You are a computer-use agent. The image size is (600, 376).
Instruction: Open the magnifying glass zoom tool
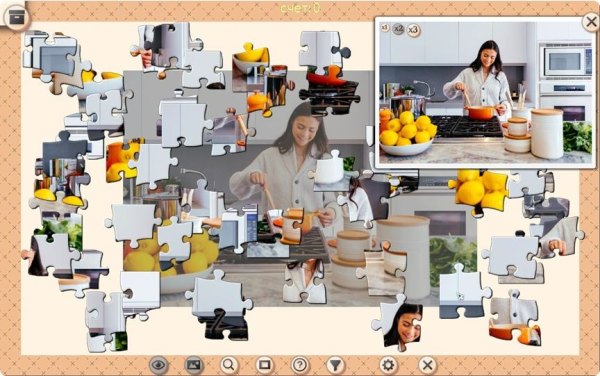pyautogui.click(x=229, y=365)
